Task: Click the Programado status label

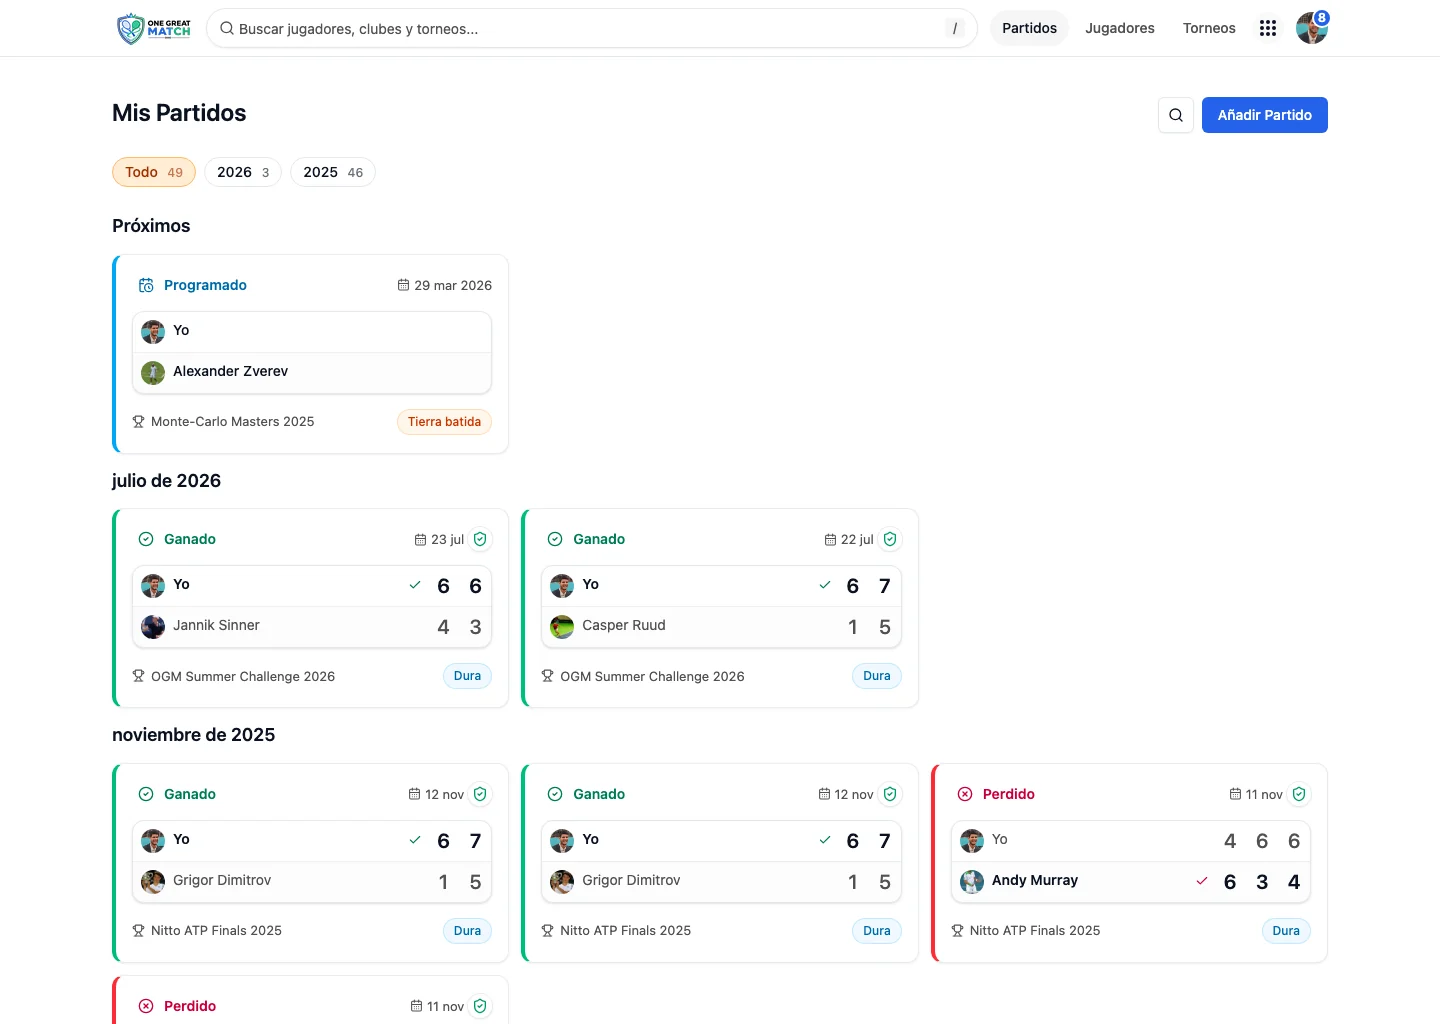Action: point(205,285)
